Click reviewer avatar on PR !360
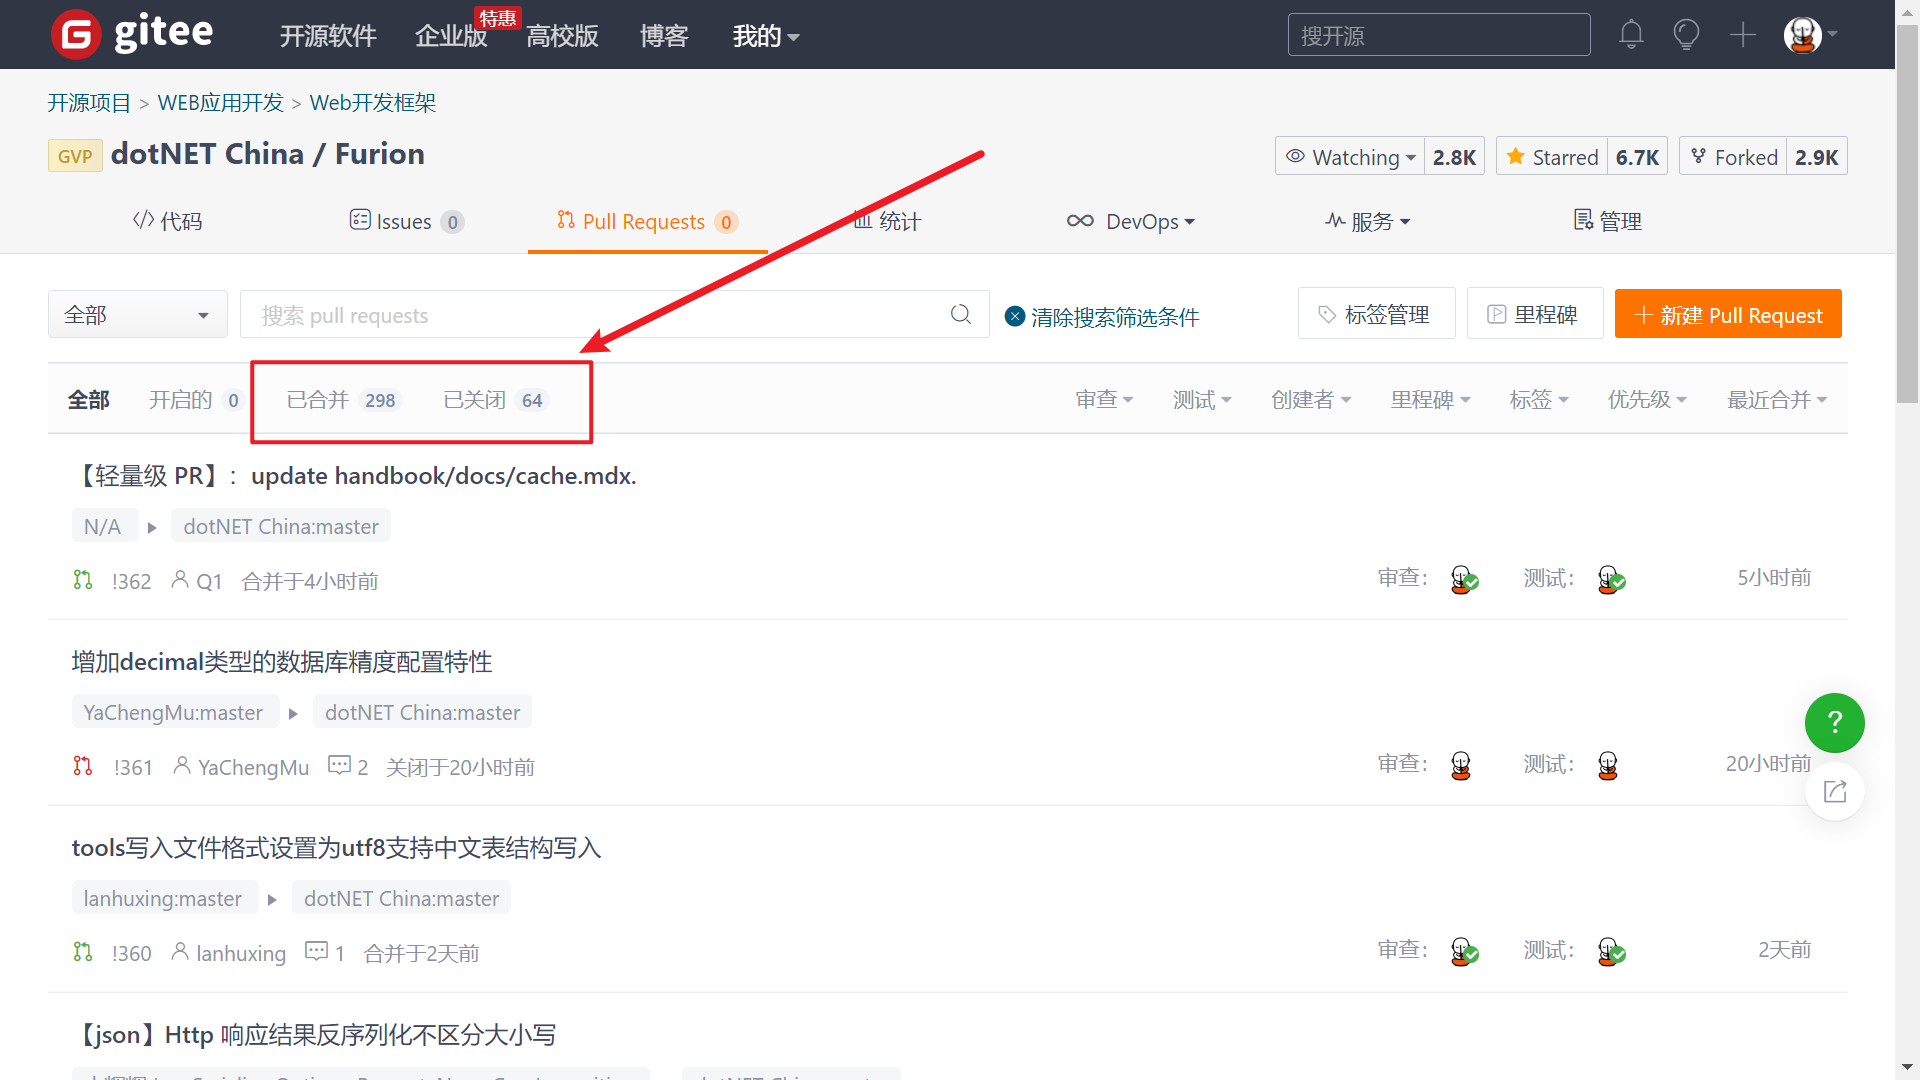 [x=1463, y=952]
